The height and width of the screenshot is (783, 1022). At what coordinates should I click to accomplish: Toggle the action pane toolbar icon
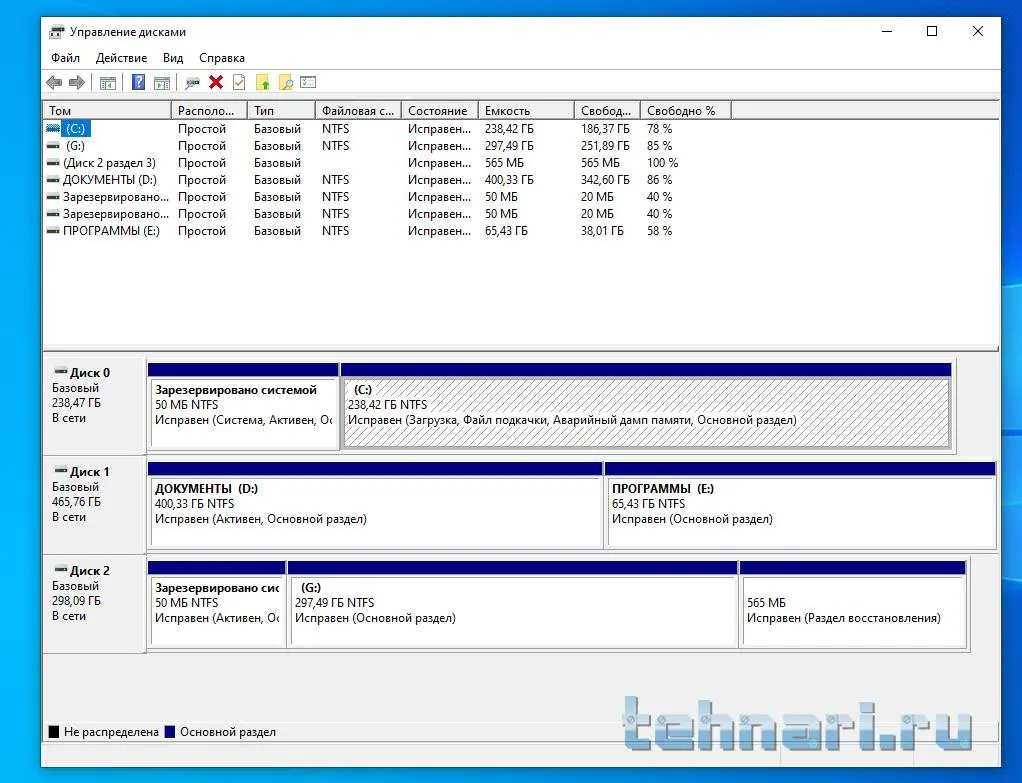pyautogui.click(x=161, y=83)
